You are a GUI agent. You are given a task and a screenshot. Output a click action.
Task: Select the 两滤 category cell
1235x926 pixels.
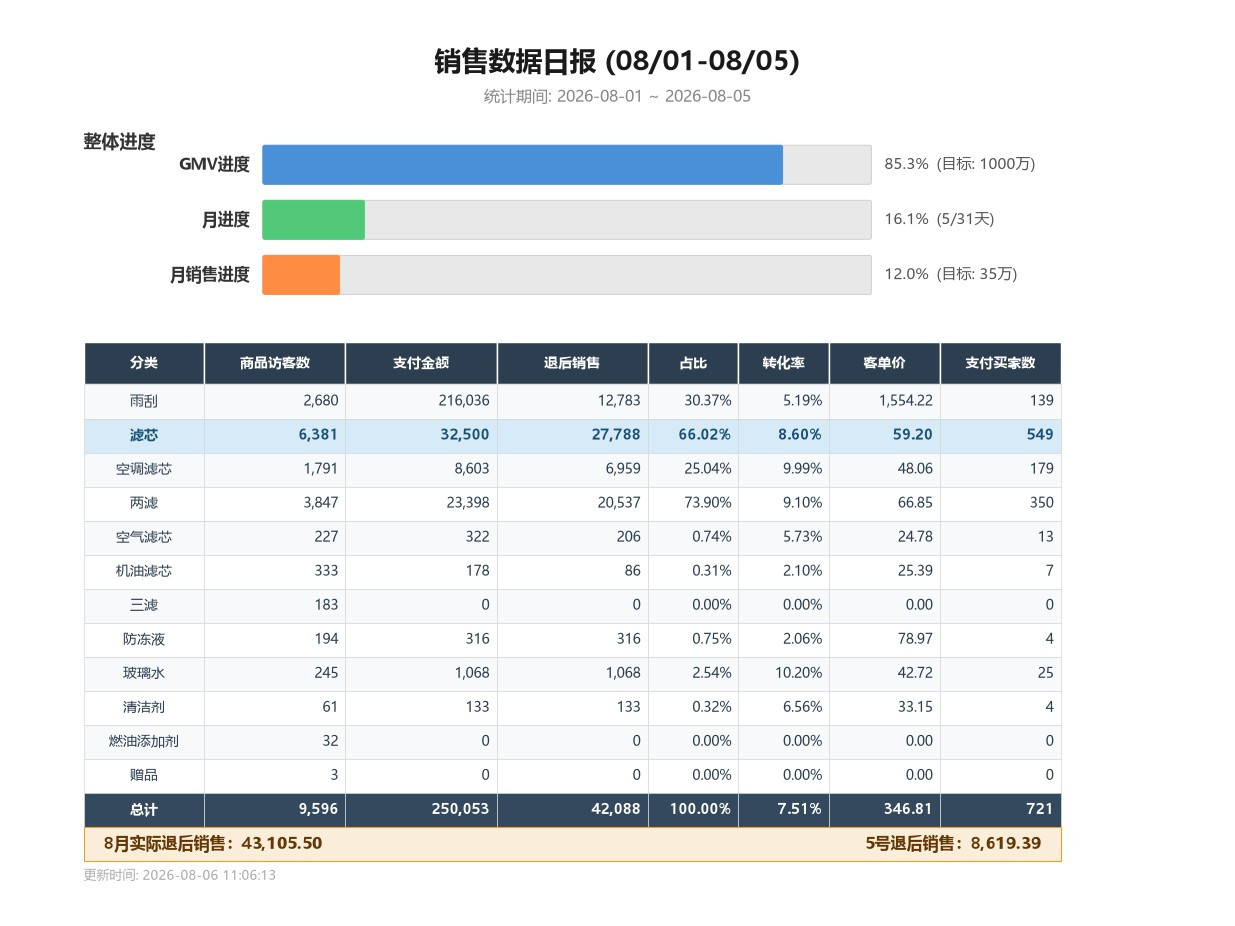(x=144, y=503)
